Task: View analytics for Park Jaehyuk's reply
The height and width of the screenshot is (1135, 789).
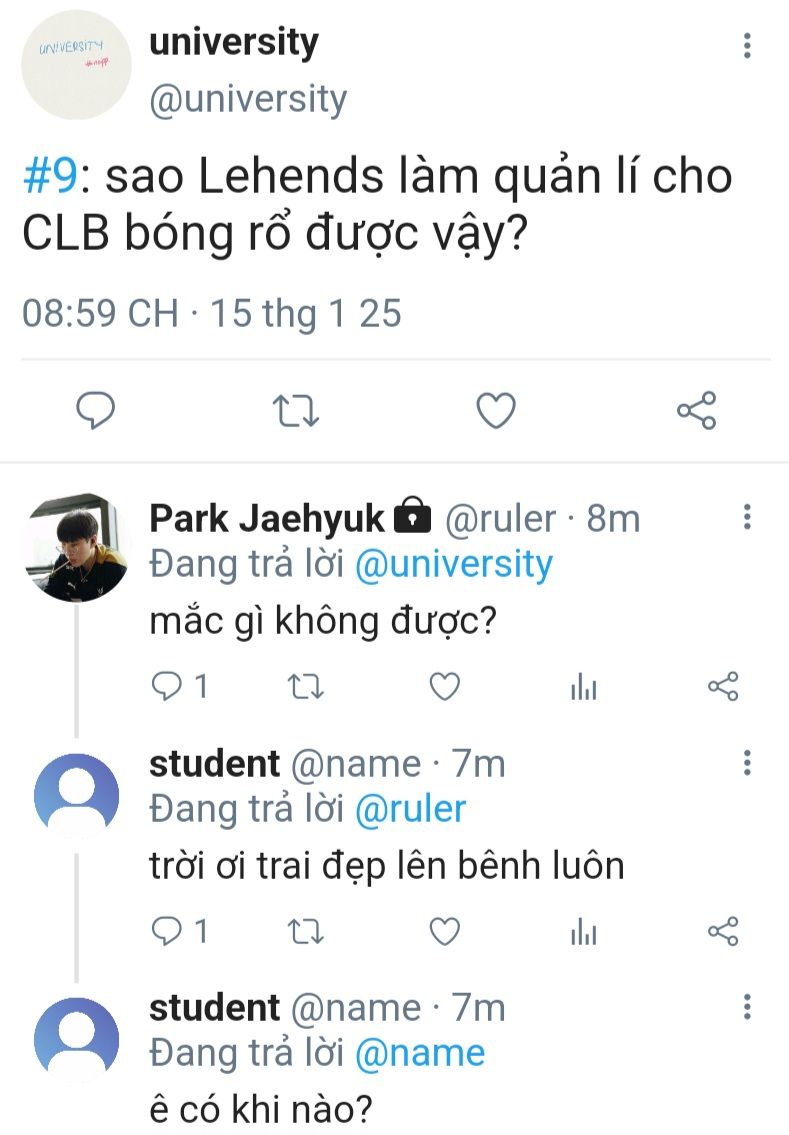Action: 583,686
